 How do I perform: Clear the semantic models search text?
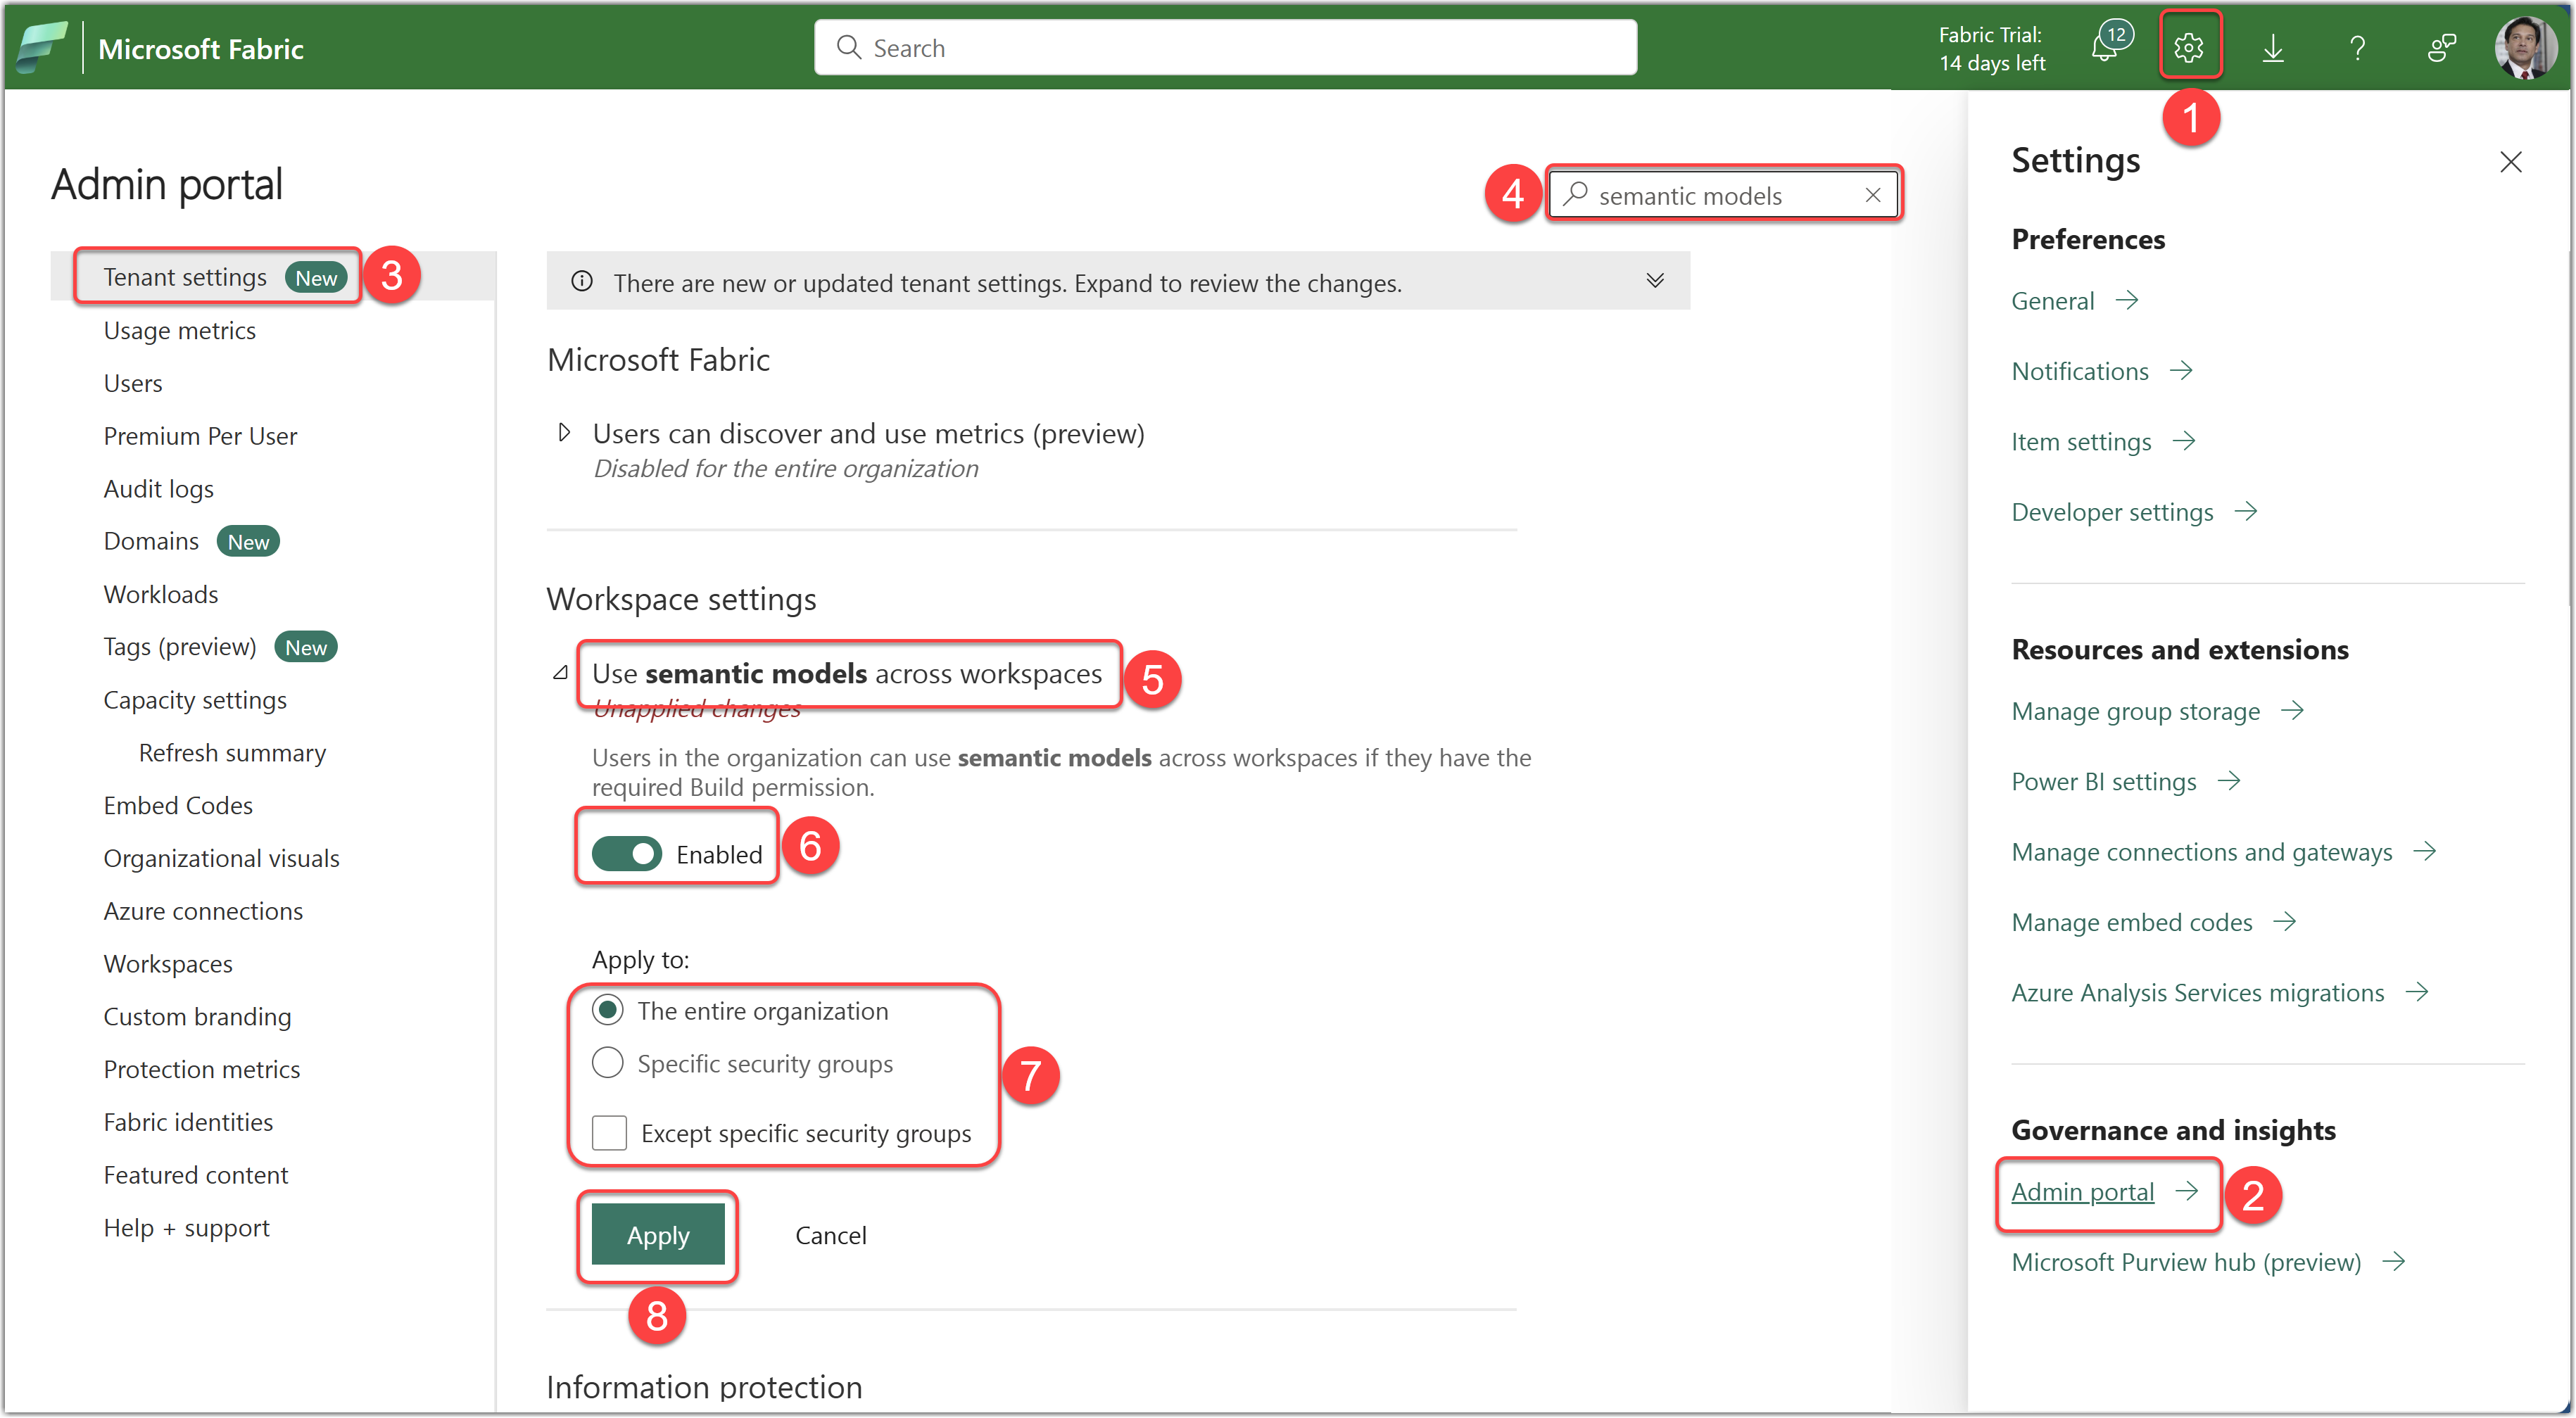(1872, 195)
